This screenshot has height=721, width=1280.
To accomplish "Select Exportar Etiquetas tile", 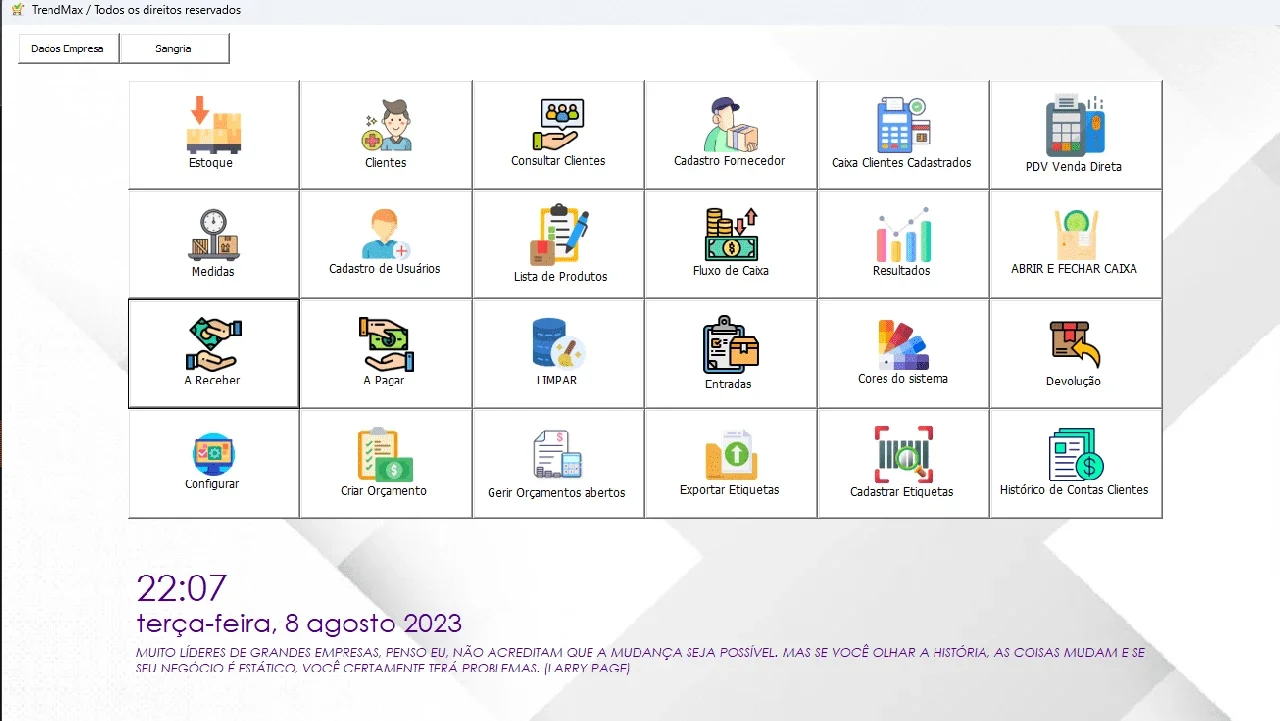I will tap(730, 463).
